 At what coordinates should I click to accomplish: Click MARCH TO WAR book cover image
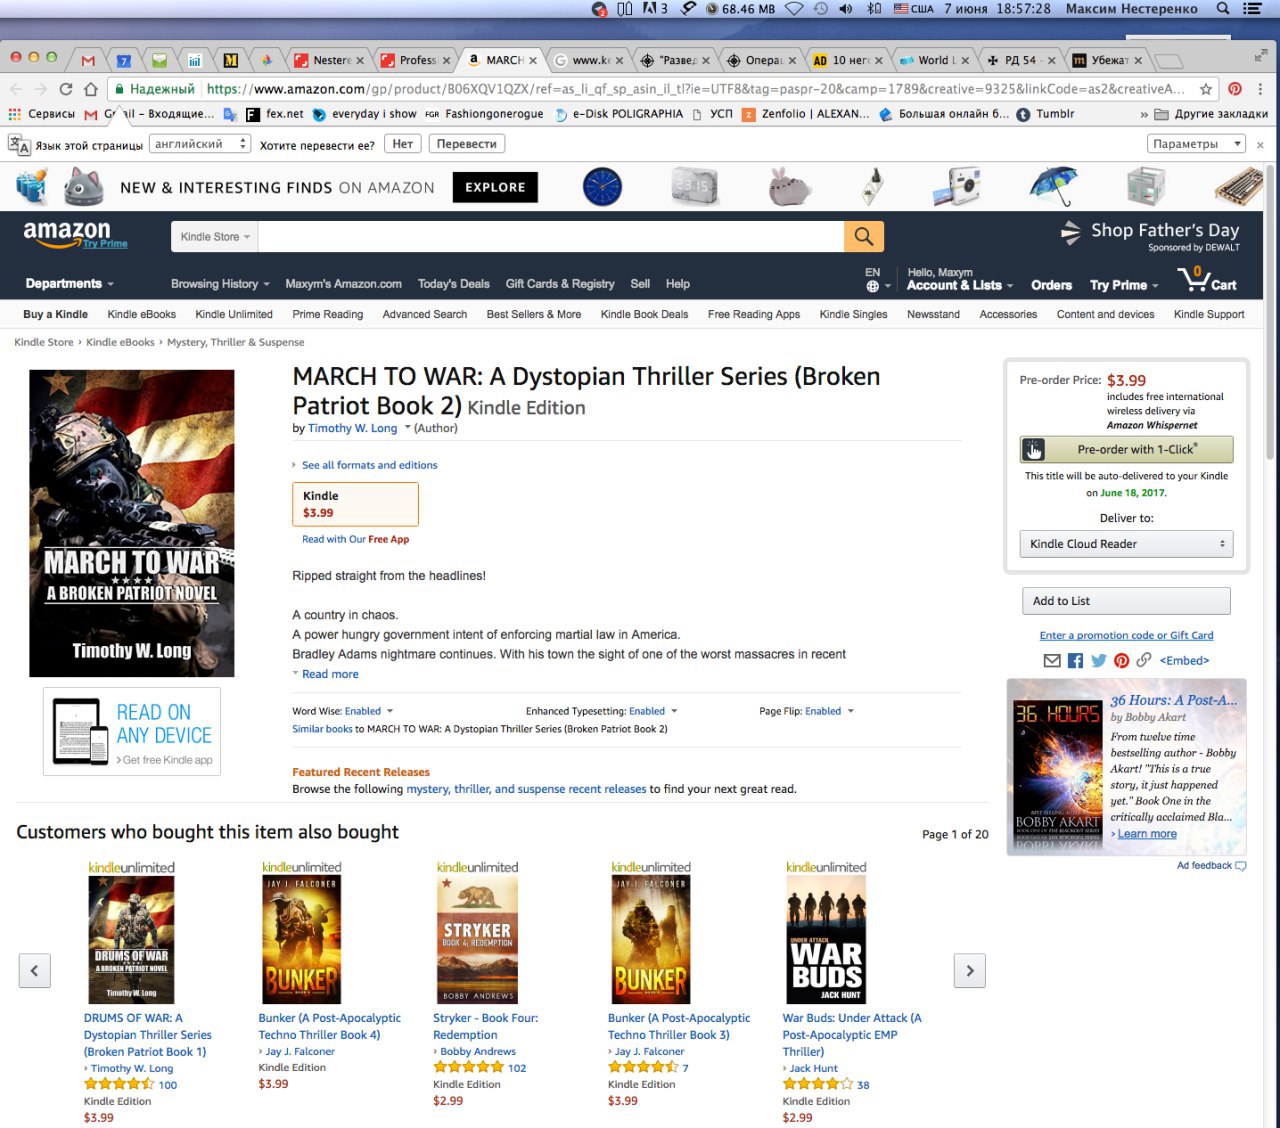[132, 523]
